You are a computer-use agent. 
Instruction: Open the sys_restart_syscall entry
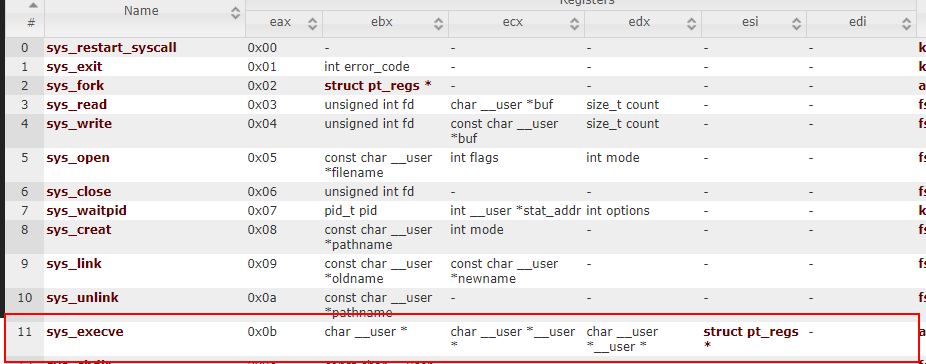[x=112, y=48]
